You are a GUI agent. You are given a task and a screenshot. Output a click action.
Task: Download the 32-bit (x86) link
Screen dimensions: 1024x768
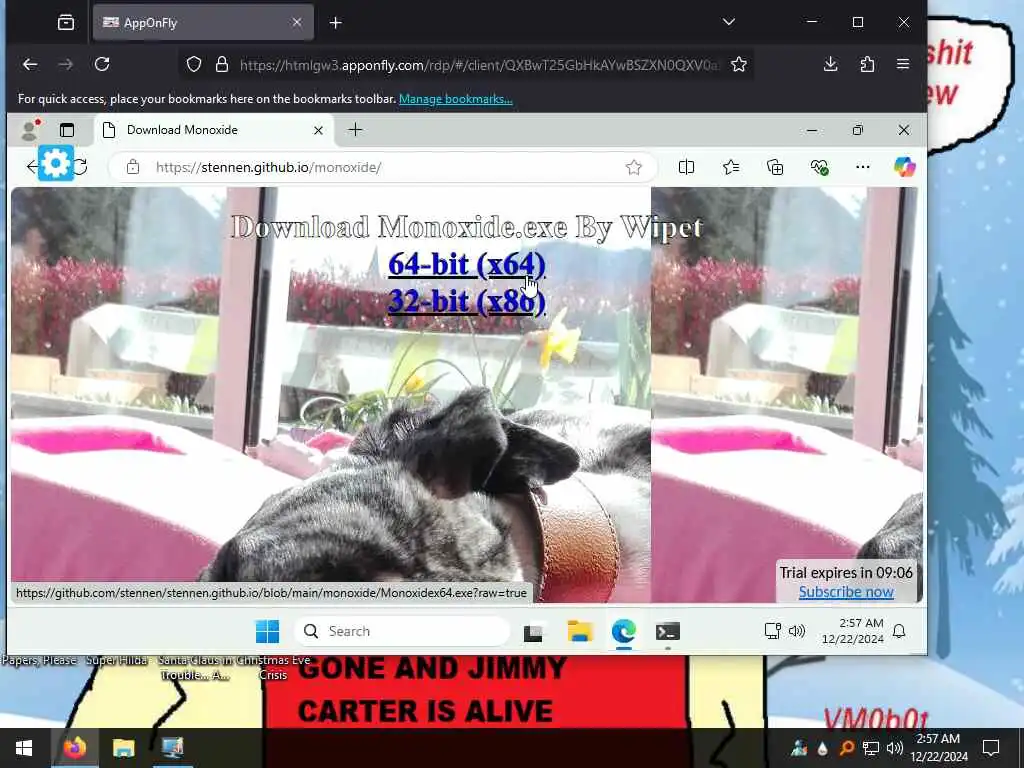click(x=466, y=302)
